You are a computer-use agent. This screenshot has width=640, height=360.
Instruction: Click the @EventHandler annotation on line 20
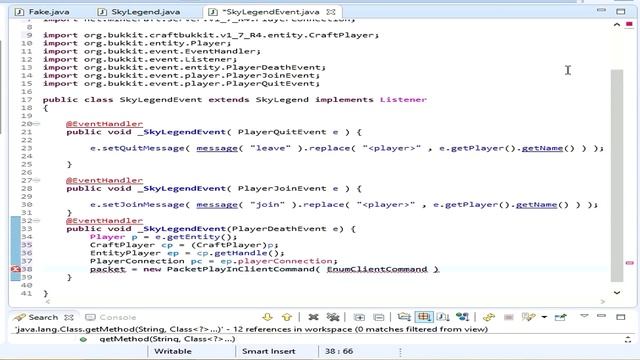[104, 124]
